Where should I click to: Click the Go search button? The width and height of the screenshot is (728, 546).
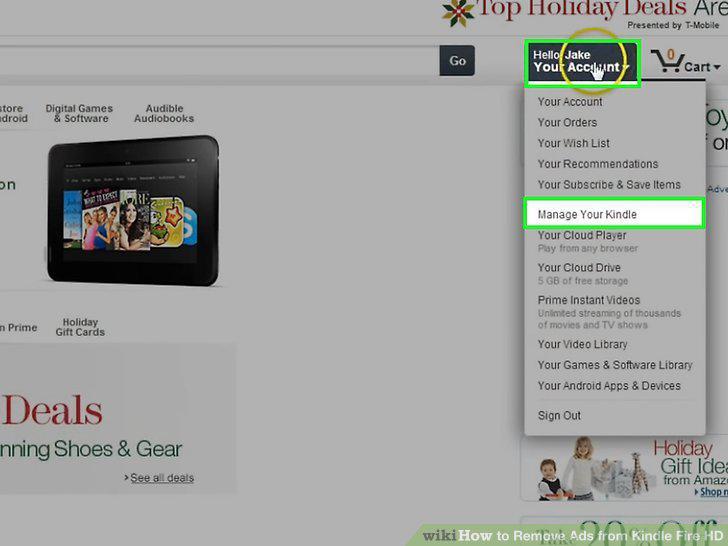click(457, 60)
